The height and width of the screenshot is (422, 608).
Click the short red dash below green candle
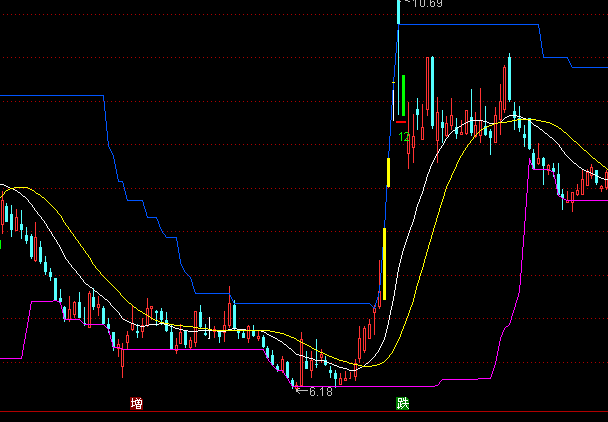point(401,120)
